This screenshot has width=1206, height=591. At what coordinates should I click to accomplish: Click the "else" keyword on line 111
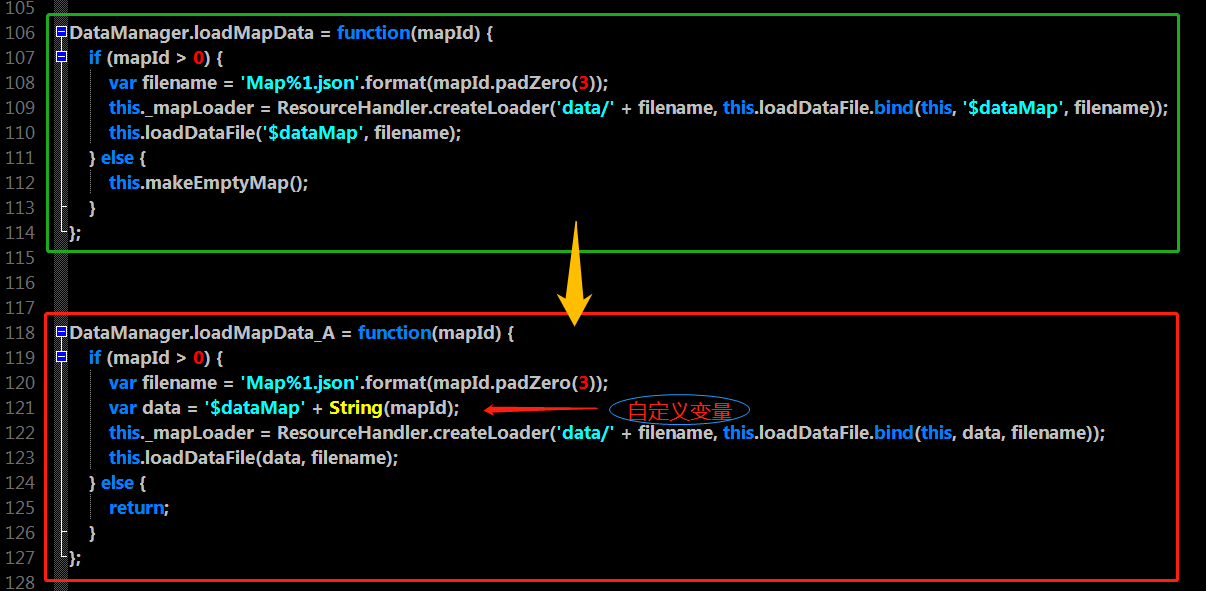pyautogui.click(x=117, y=158)
